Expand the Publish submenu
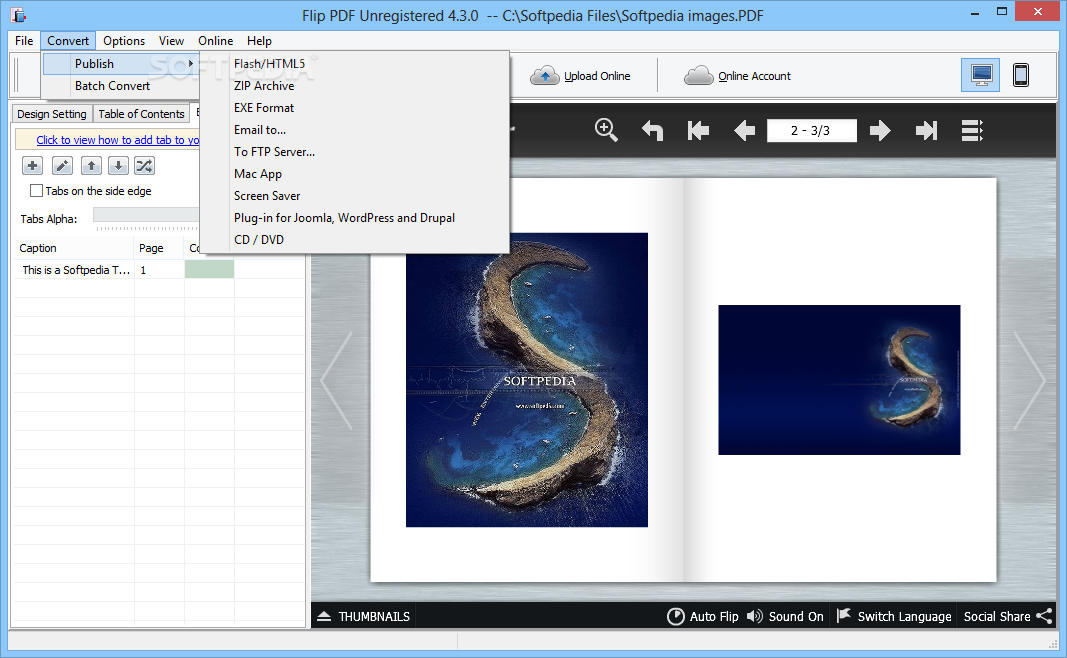1067x658 pixels. click(121, 64)
